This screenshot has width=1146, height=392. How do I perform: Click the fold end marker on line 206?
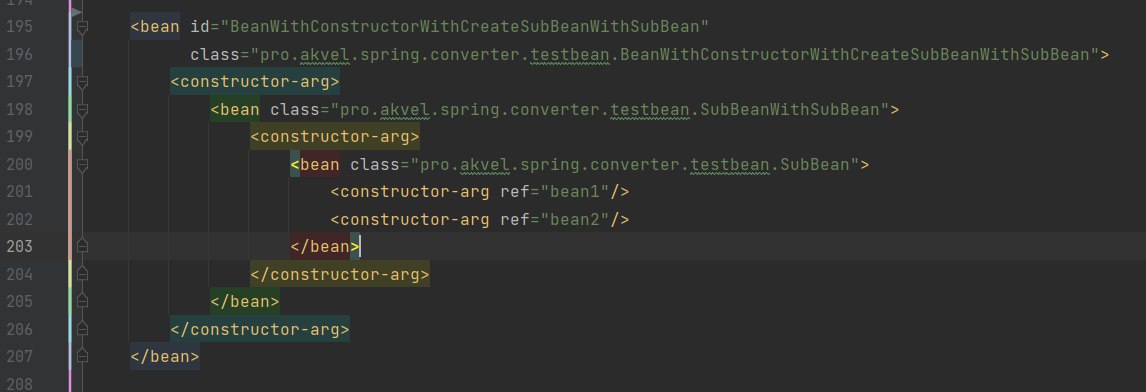(82, 328)
